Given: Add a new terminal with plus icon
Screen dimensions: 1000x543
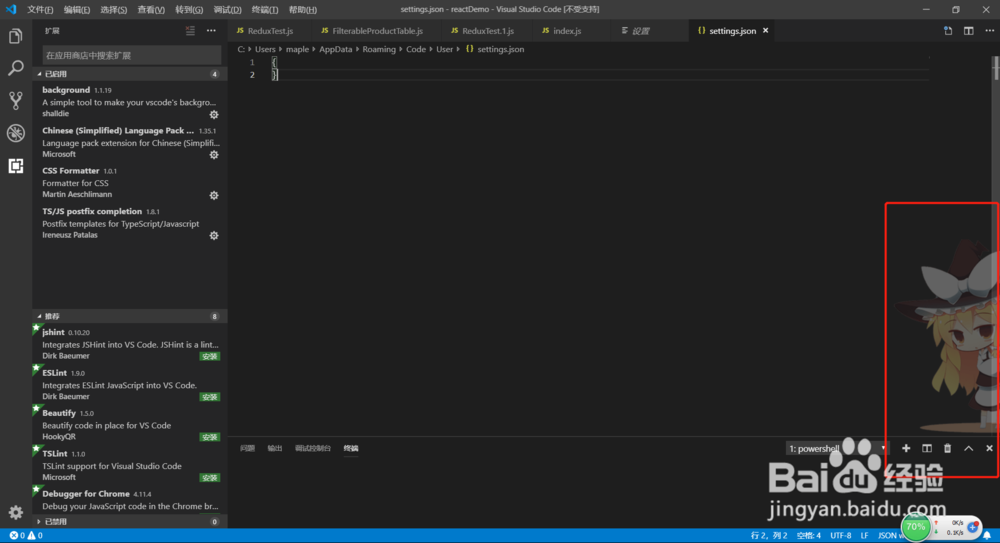Looking at the screenshot, I should pyautogui.click(x=906, y=449).
